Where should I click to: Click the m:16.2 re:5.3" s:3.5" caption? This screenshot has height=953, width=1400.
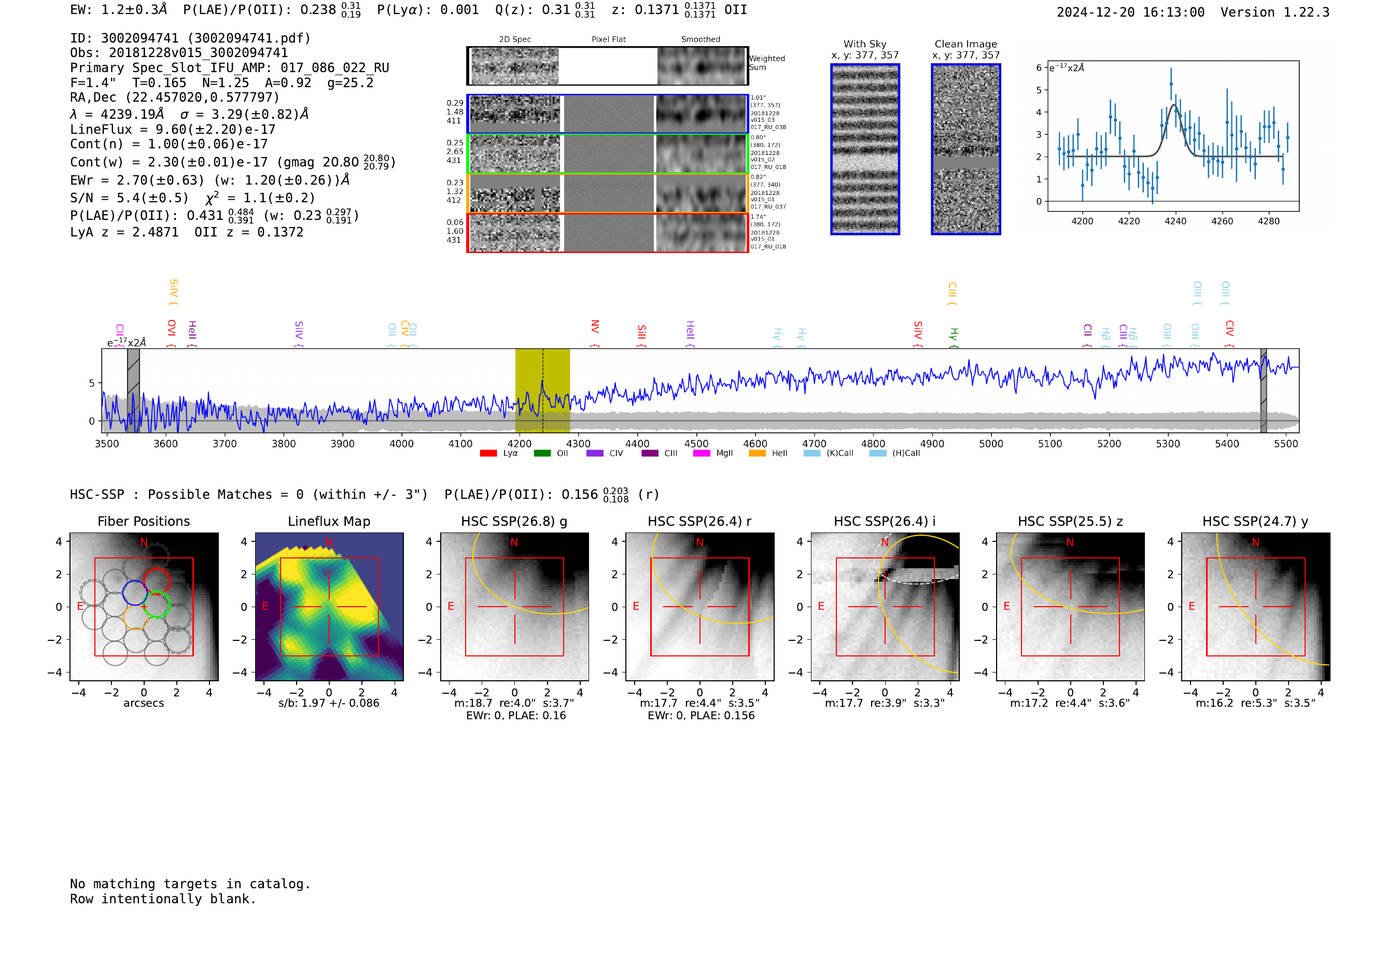pyautogui.click(x=1256, y=703)
